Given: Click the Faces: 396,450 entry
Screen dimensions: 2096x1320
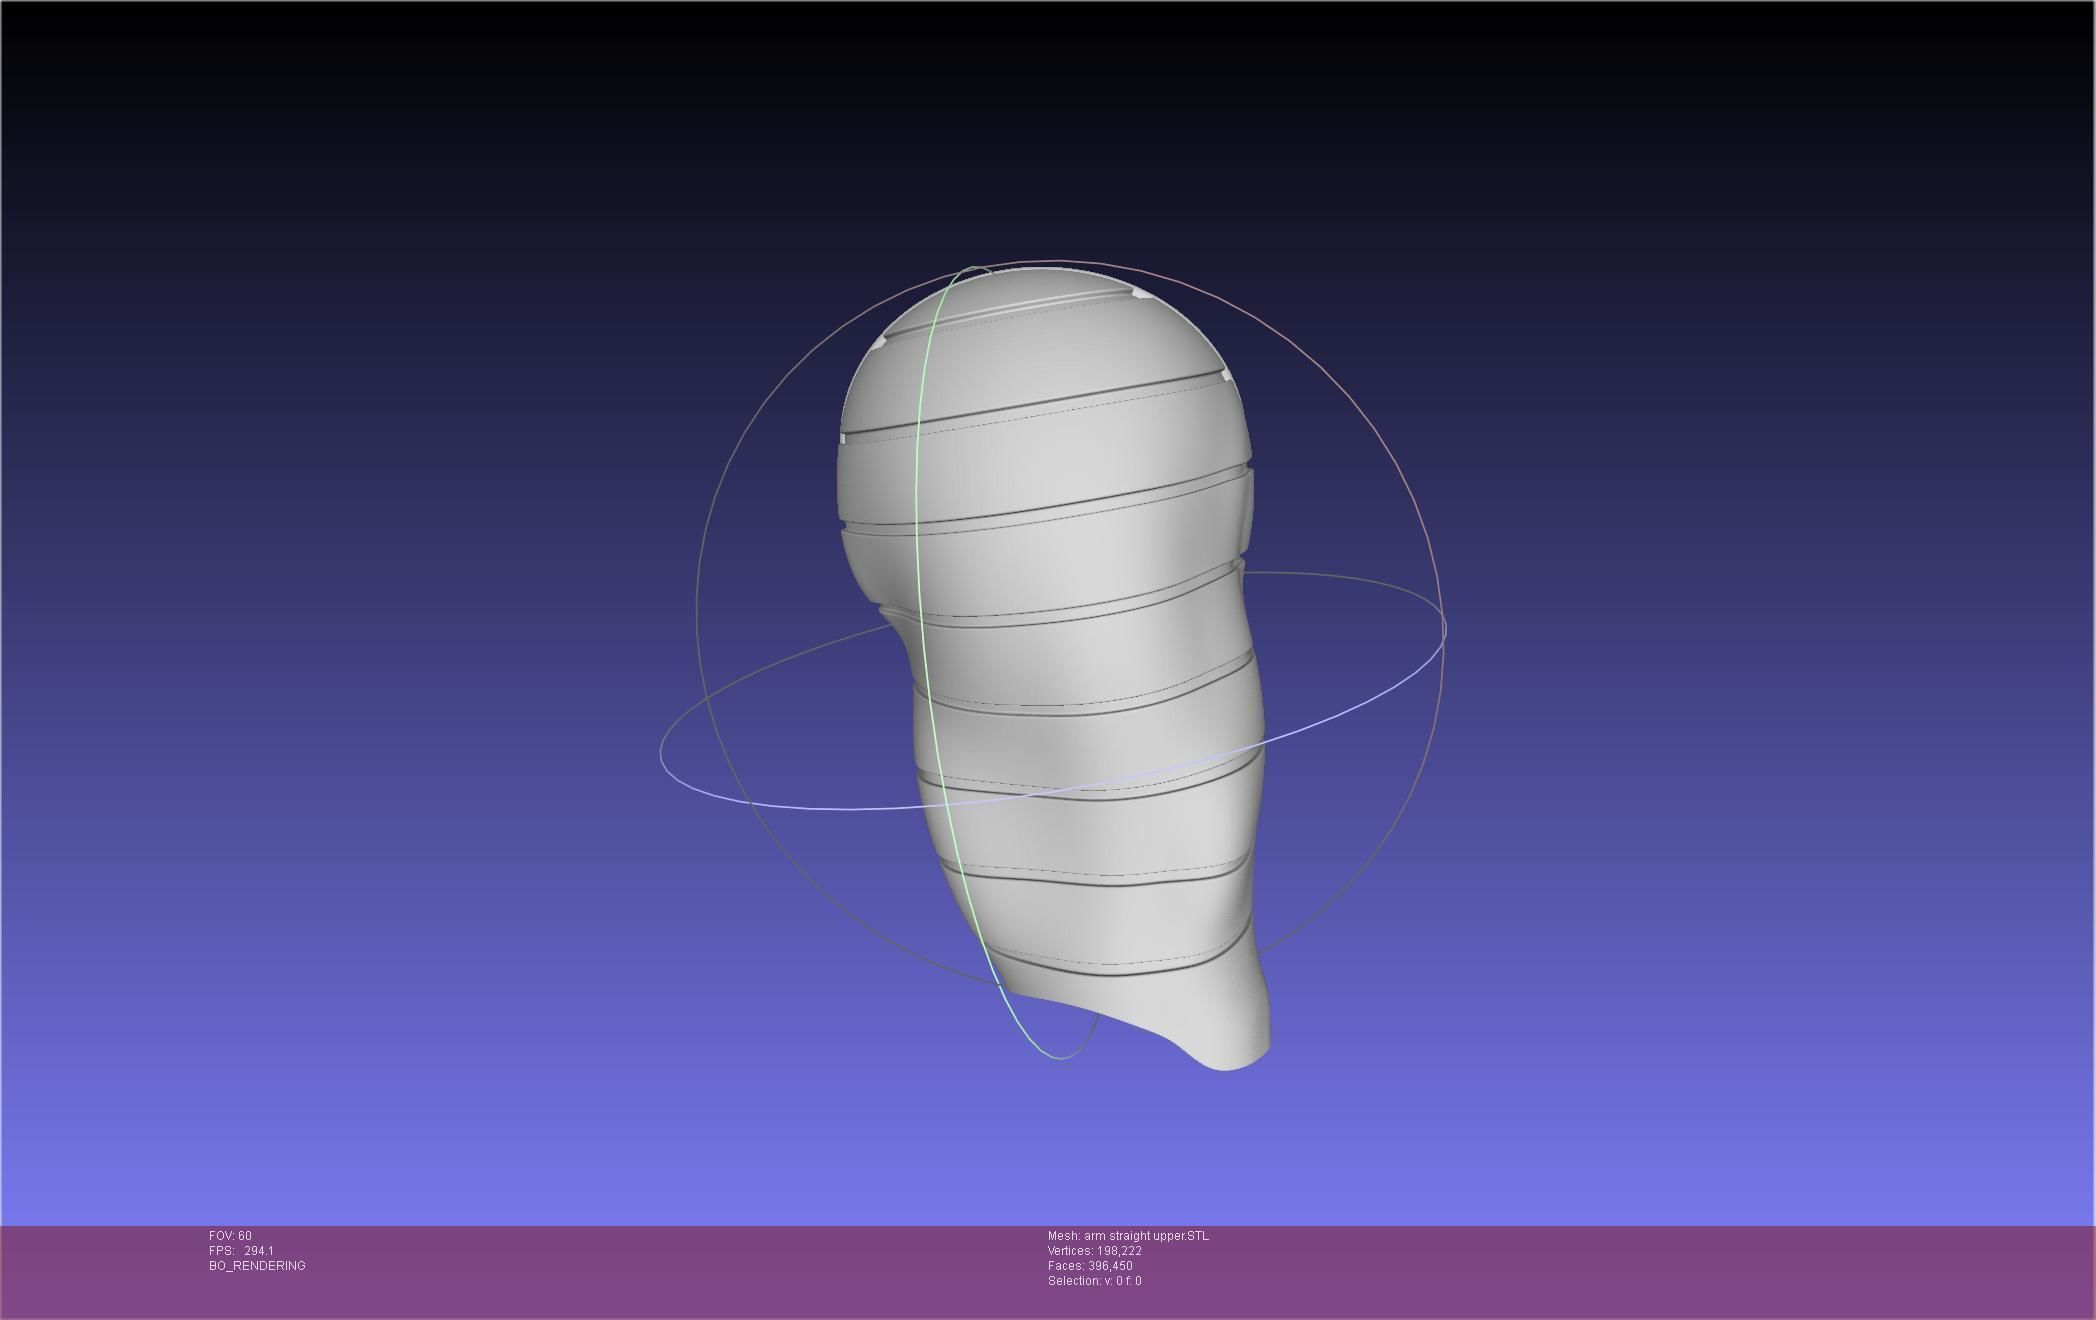Looking at the screenshot, I should click(1090, 1266).
